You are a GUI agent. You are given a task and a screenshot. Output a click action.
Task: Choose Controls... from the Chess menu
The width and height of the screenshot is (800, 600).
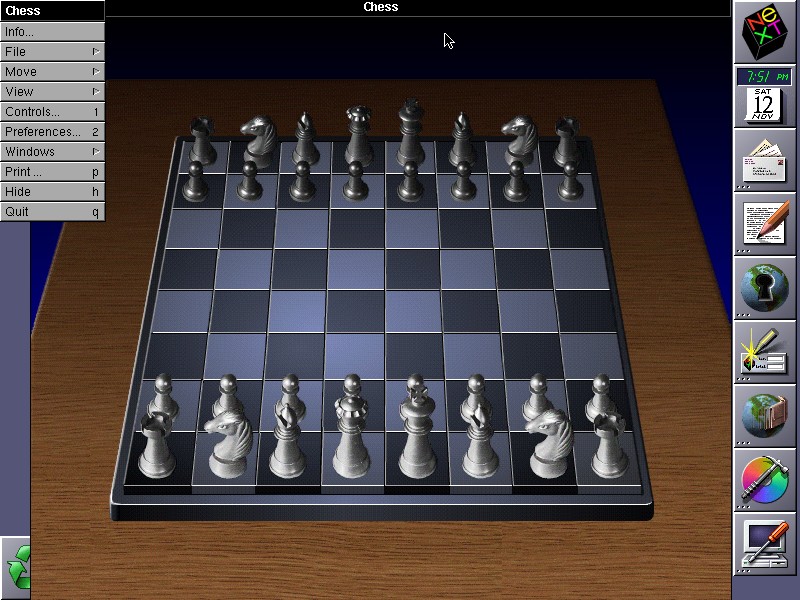(52, 111)
